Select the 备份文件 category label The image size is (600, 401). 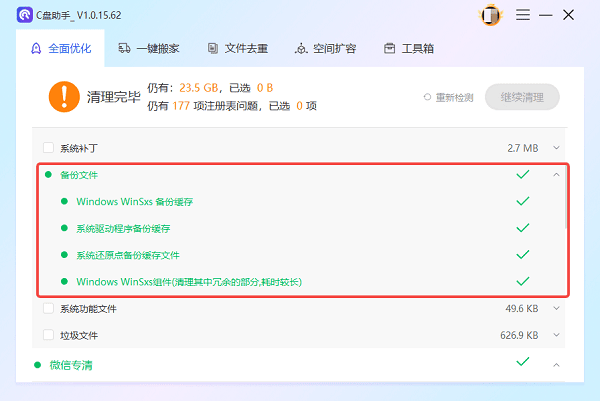click(x=79, y=175)
